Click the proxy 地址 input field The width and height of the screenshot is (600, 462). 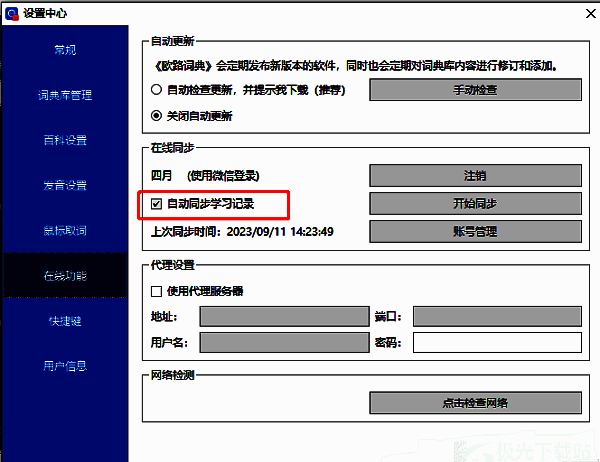coord(284,317)
